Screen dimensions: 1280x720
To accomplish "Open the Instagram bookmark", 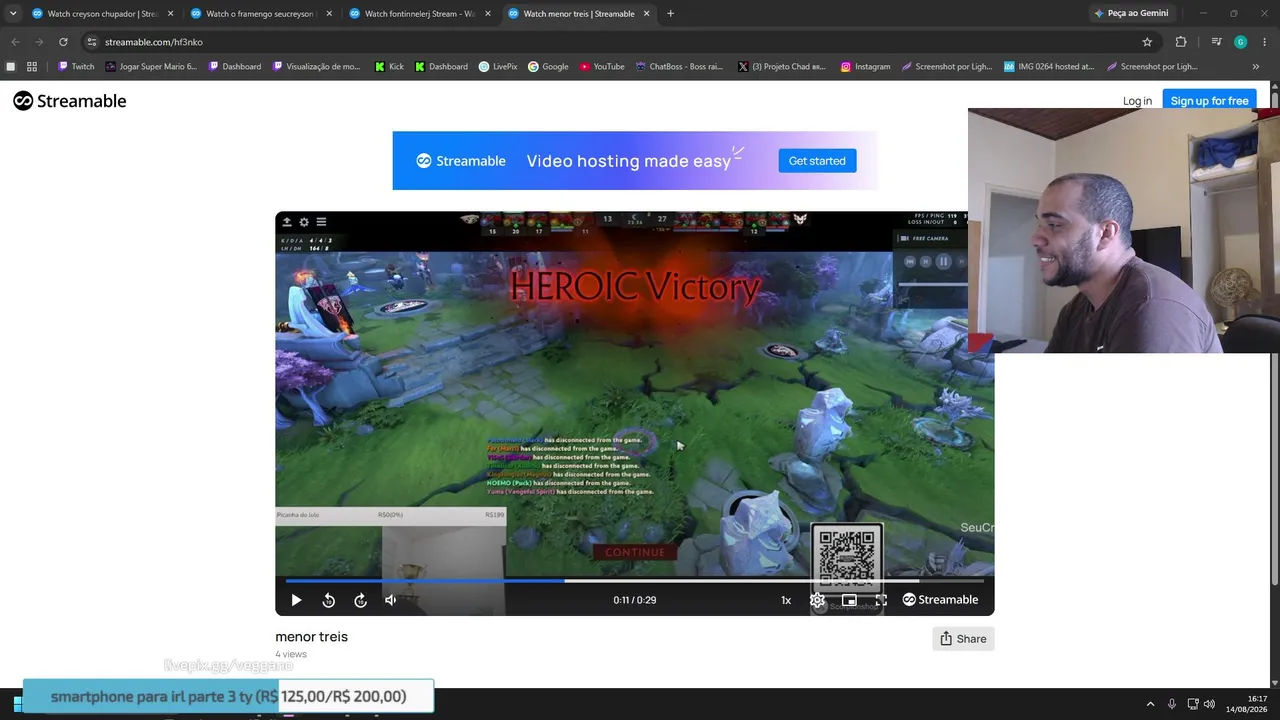I will (x=865, y=67).
